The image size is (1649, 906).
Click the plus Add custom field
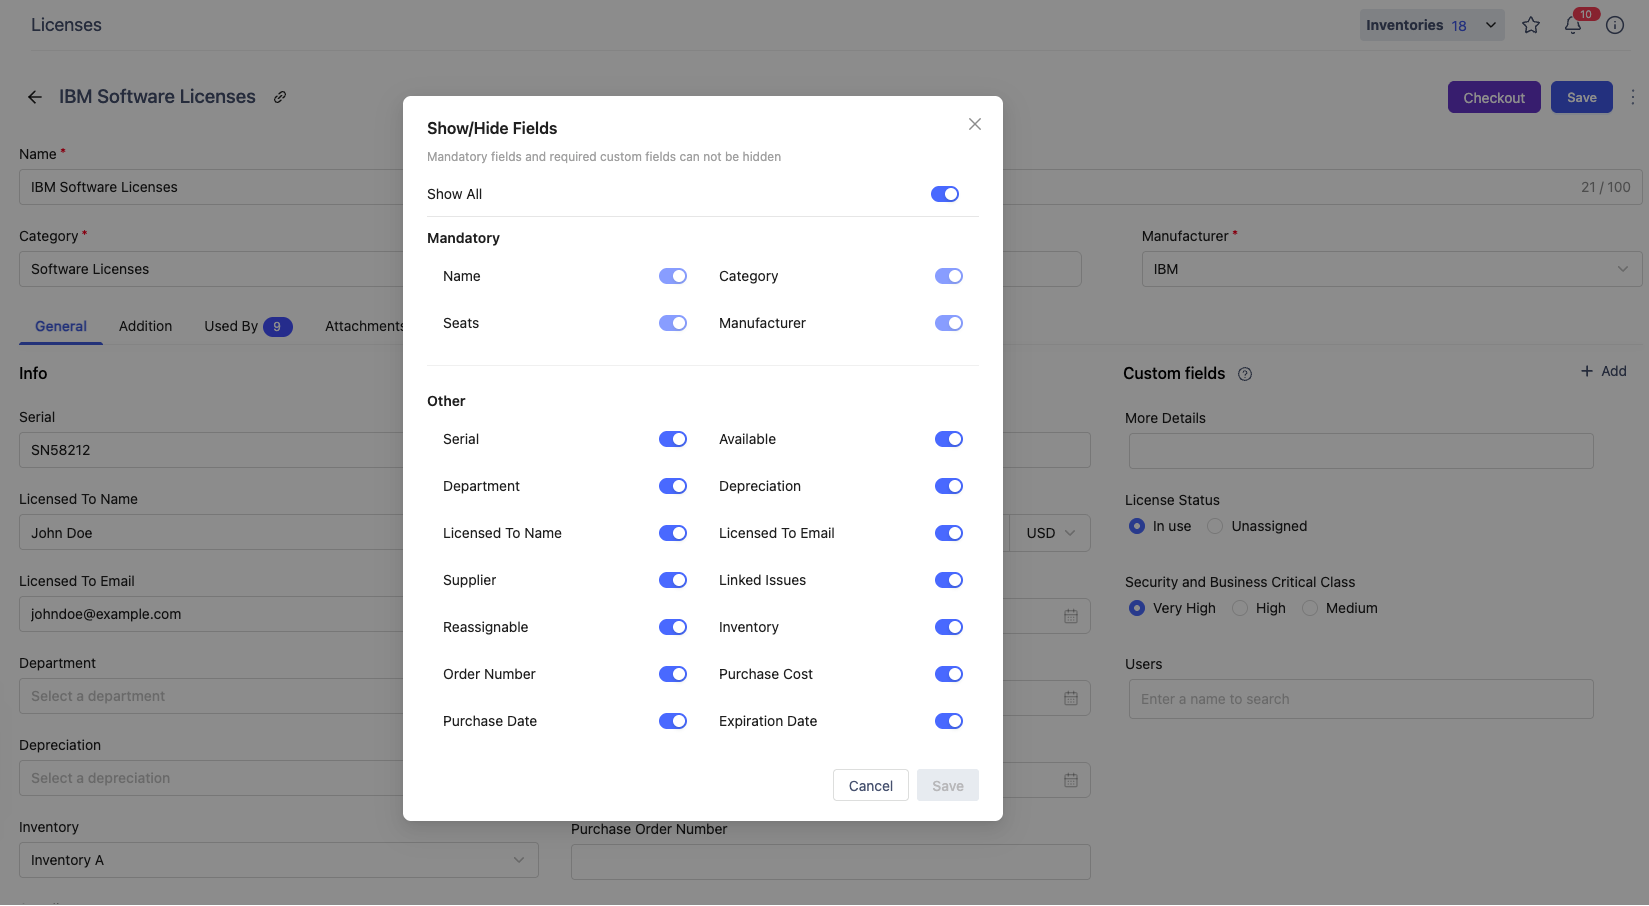click(1603, 371)
